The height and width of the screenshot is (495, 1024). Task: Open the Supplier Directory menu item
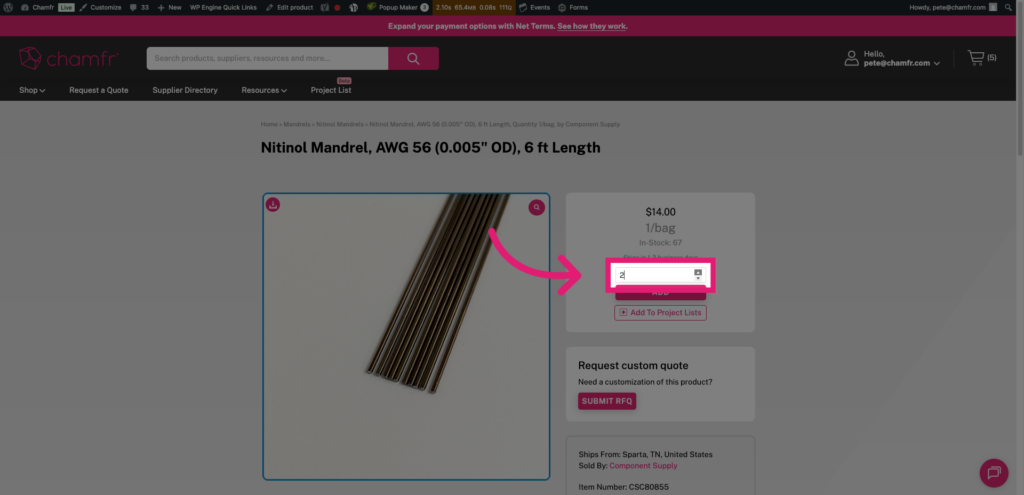pyautogui.click(x=185, y=90)
